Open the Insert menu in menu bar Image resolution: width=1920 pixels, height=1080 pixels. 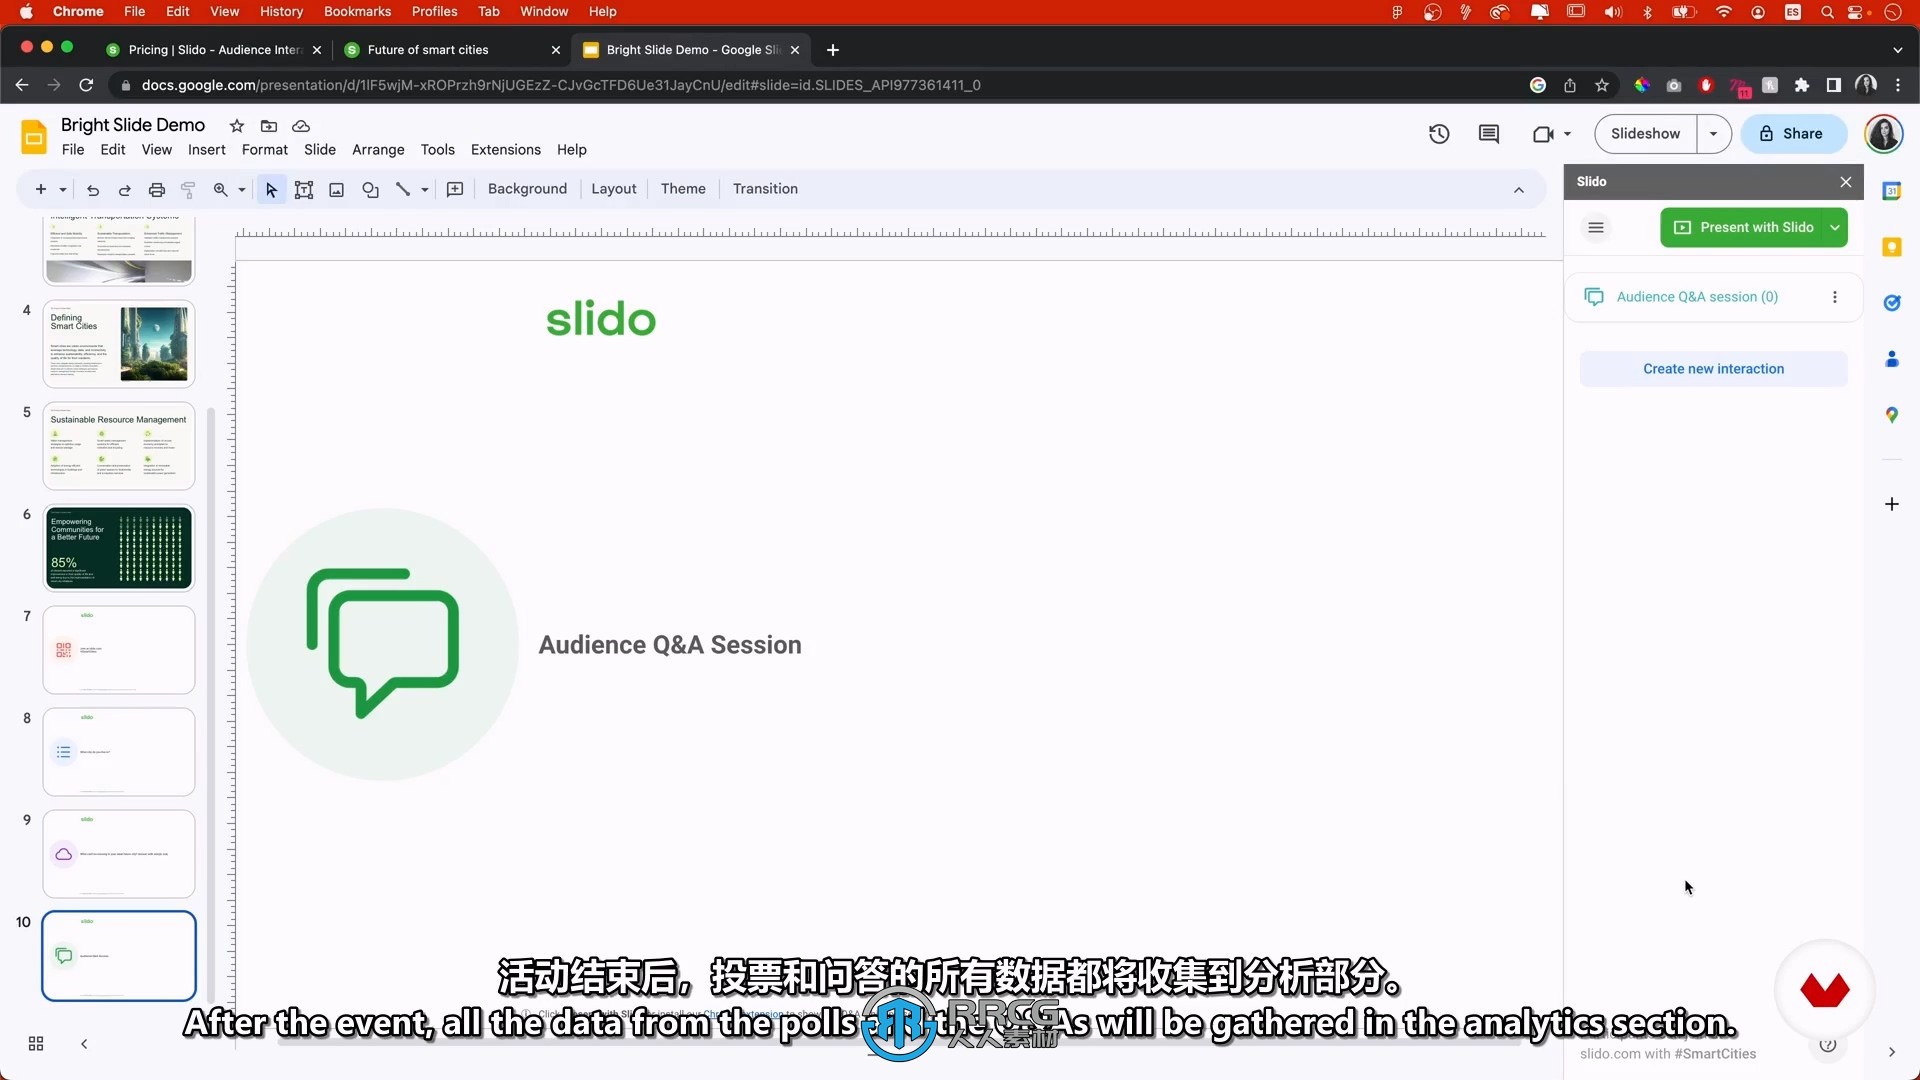[x=207, y=149]
